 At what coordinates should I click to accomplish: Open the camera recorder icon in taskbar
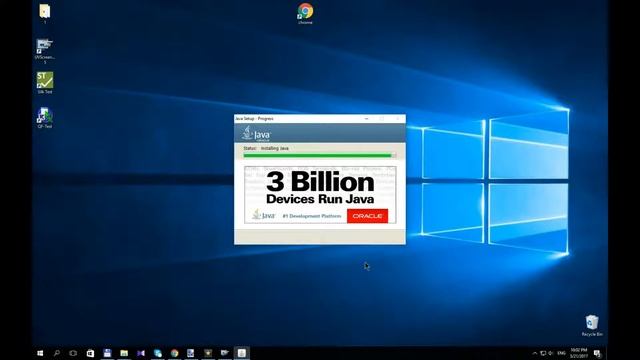coord(225,353)
